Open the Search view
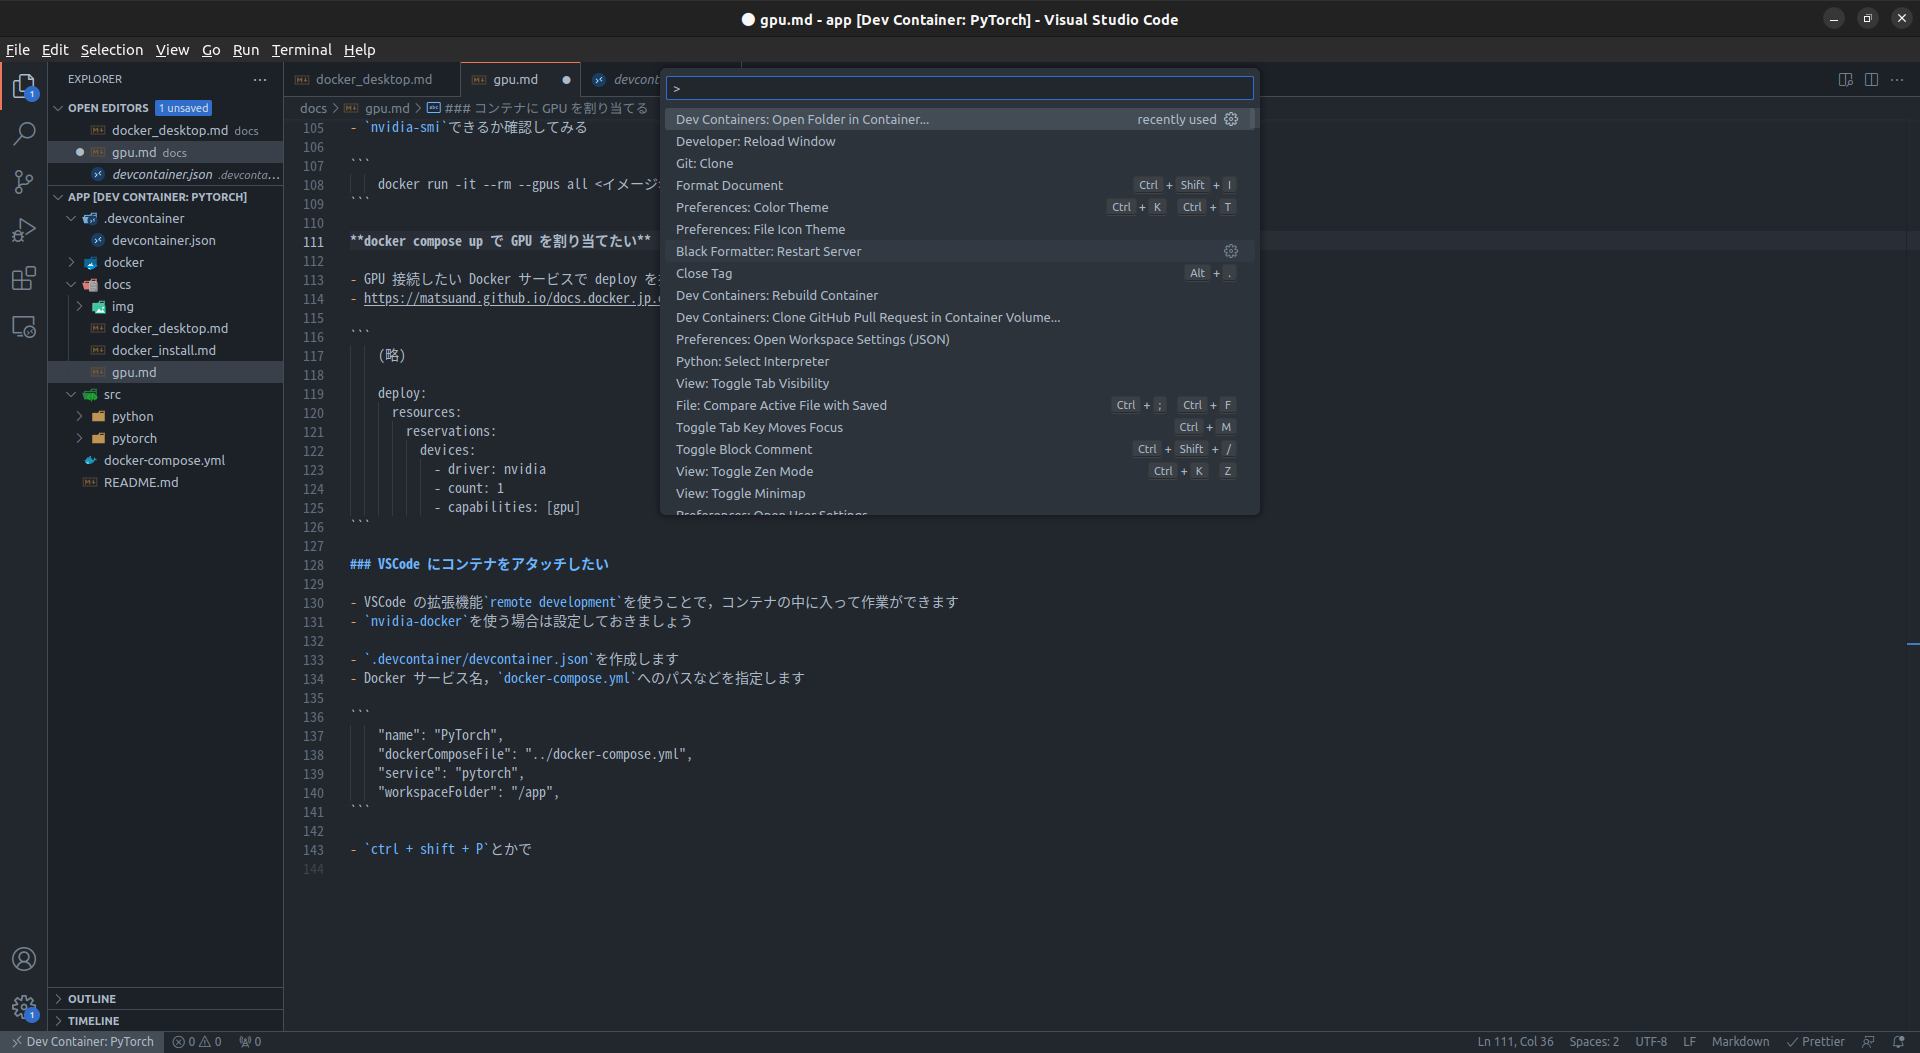The width and height of the screenshot is (1920, 1053). [24, 133]
